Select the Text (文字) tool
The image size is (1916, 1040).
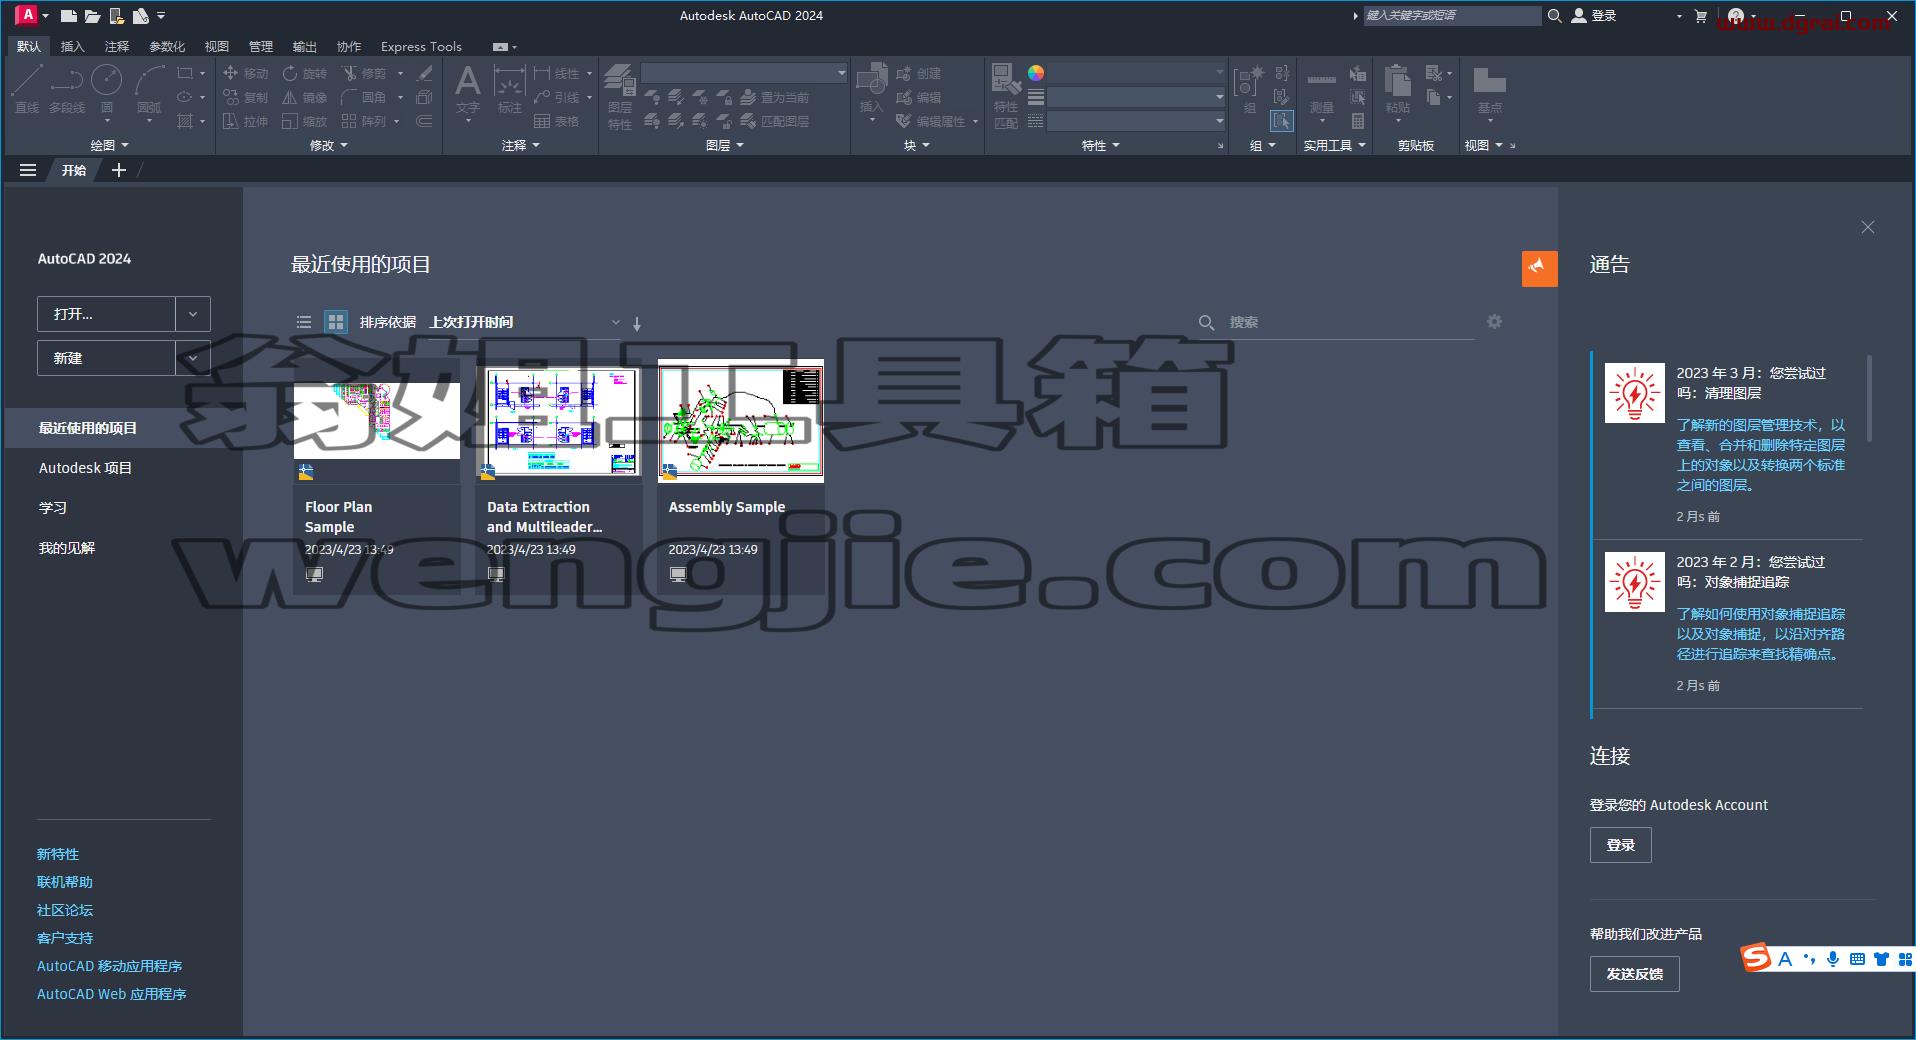coord(467,88)
